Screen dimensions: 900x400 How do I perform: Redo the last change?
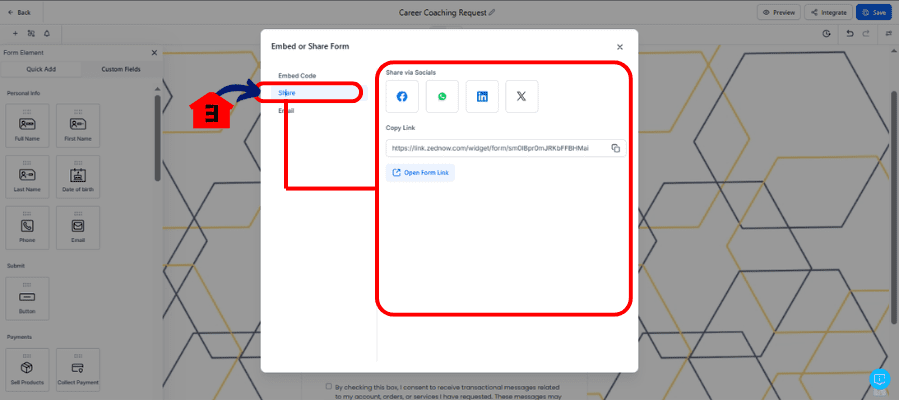pos(866,34)
